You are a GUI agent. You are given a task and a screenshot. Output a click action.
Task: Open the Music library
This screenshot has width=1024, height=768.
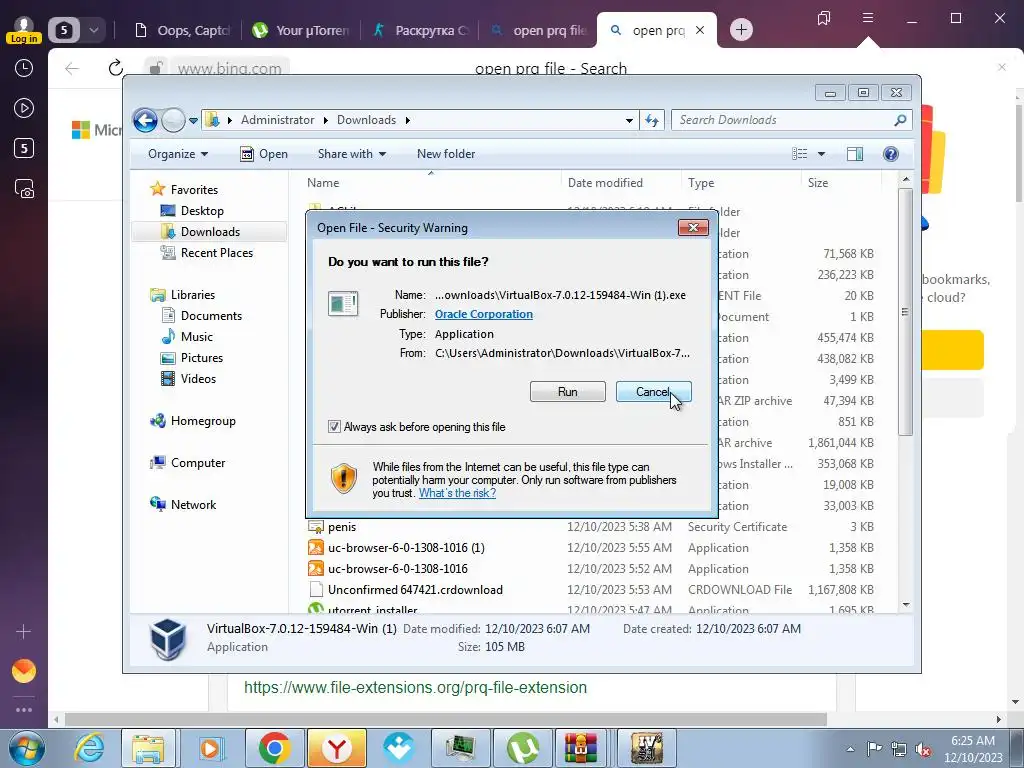(x=197, y=337)
